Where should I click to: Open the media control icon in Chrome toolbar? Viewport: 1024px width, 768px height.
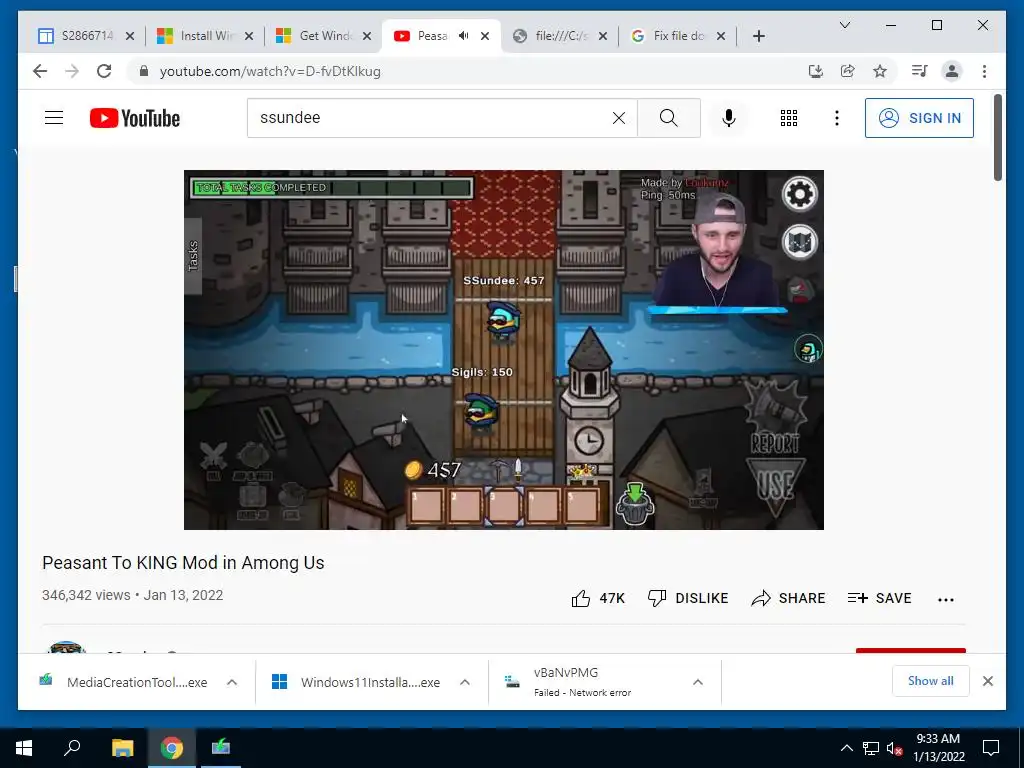[x=920, y=71]
